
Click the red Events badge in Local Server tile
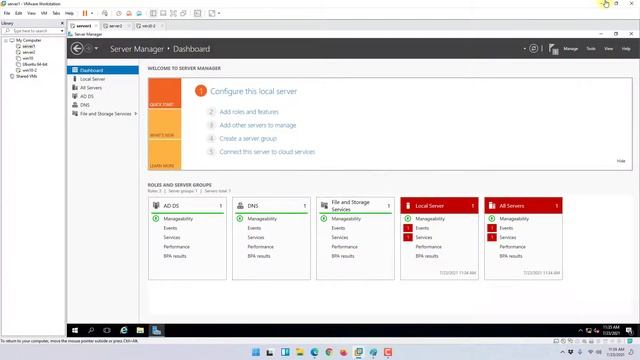tap(408, 228)
